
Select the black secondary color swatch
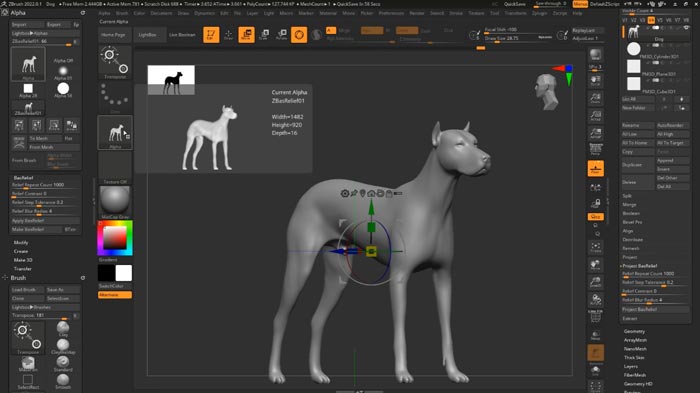pyautogui.click(x=106, y=272)
